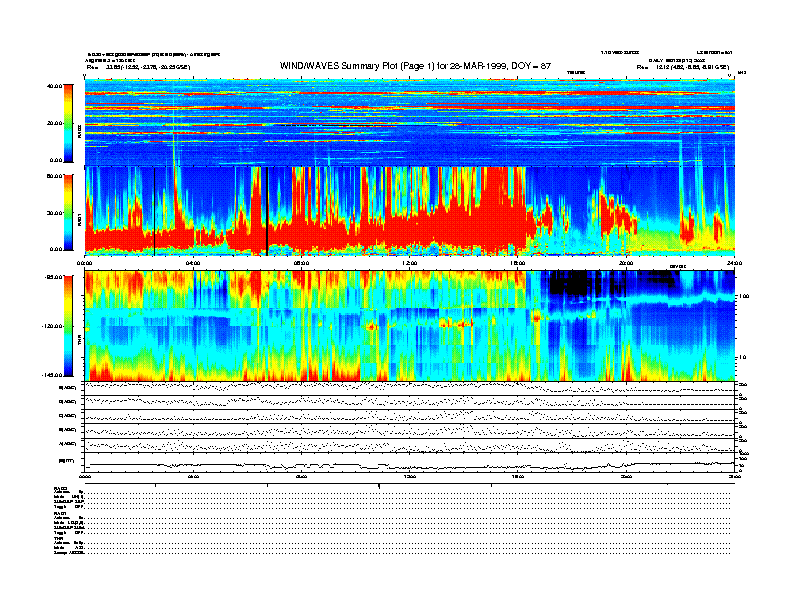The height and width of the screenshot is (612, 792).
Task: Select the -120.00 label on TNR scale
Action: [53, 326]
